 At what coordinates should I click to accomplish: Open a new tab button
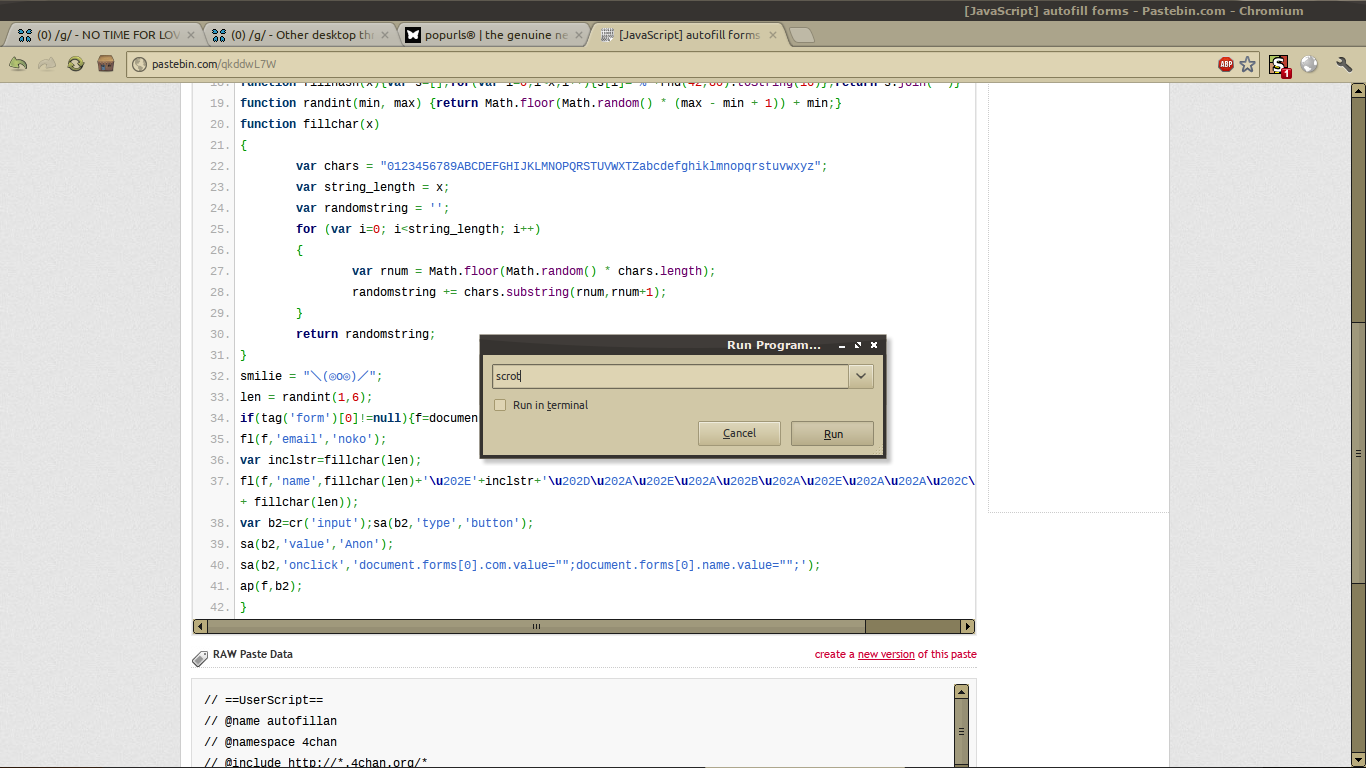coord(802,35)
